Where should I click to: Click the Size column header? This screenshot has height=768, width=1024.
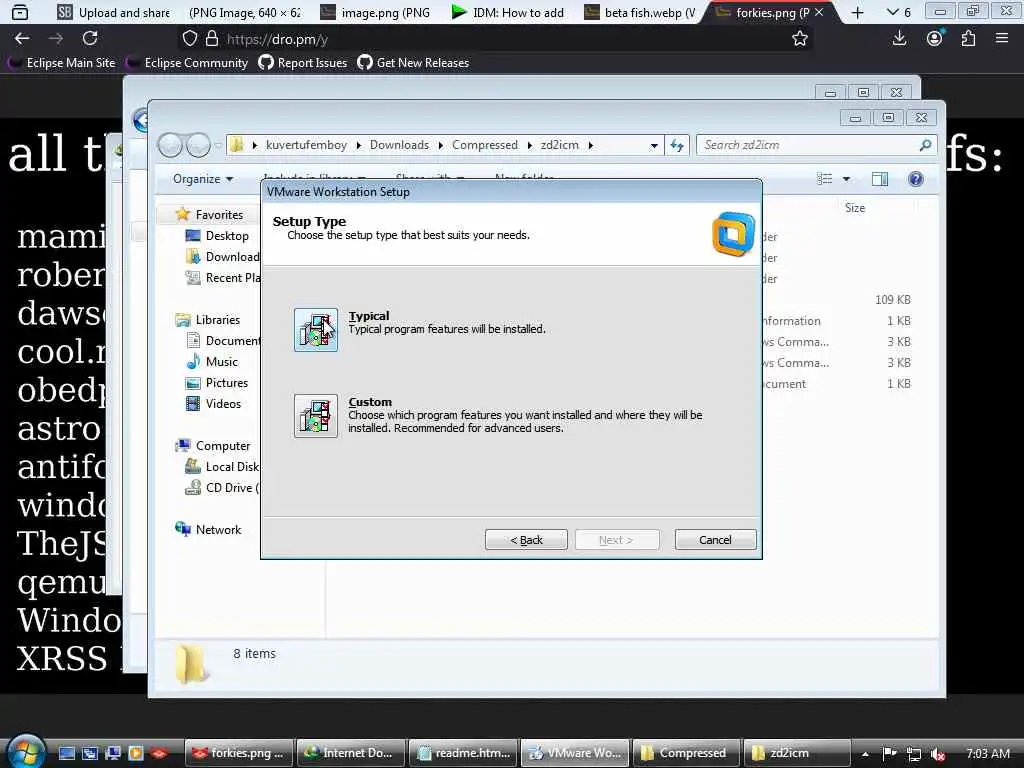[x=855, y=208]
